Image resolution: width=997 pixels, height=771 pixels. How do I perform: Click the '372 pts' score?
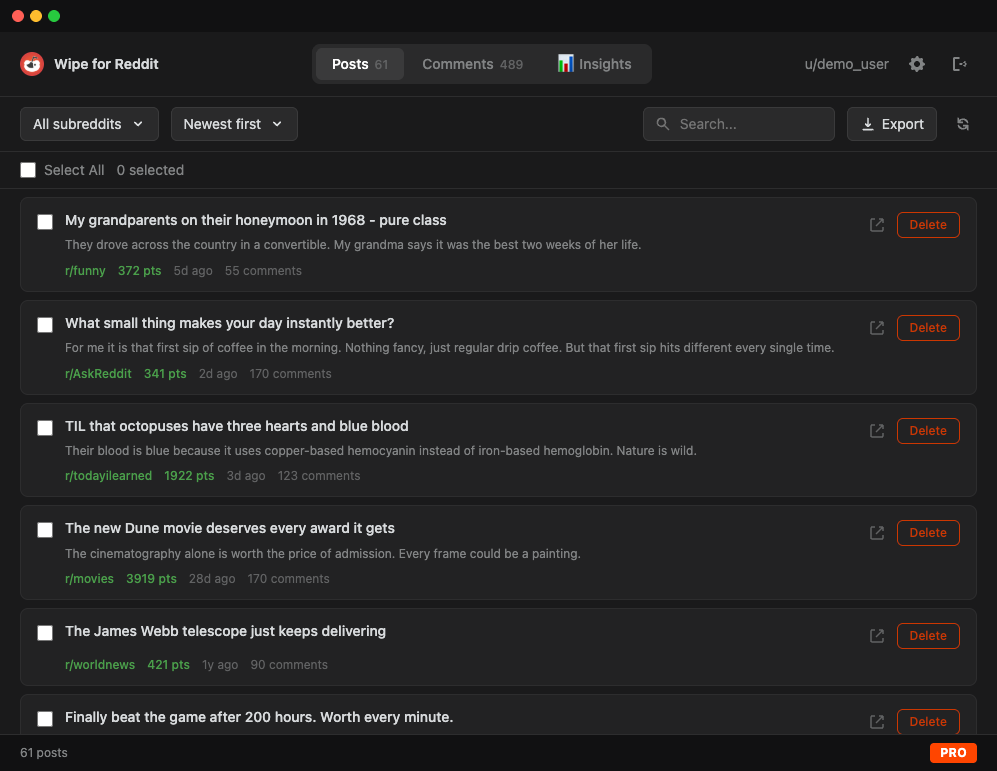tap(139, 271)
